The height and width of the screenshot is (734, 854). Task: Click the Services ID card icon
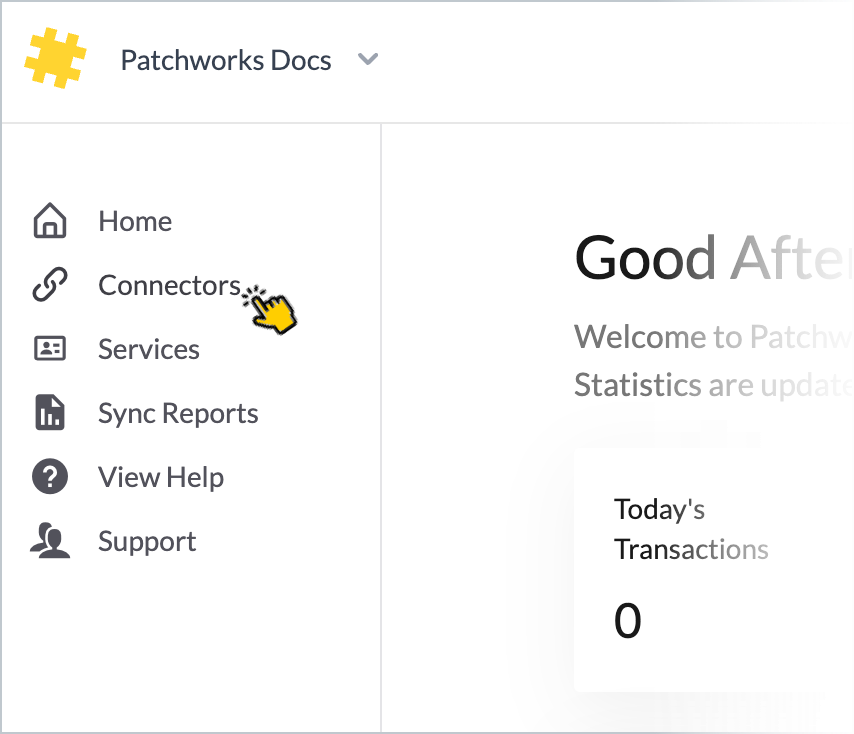[x=50, y=348]
